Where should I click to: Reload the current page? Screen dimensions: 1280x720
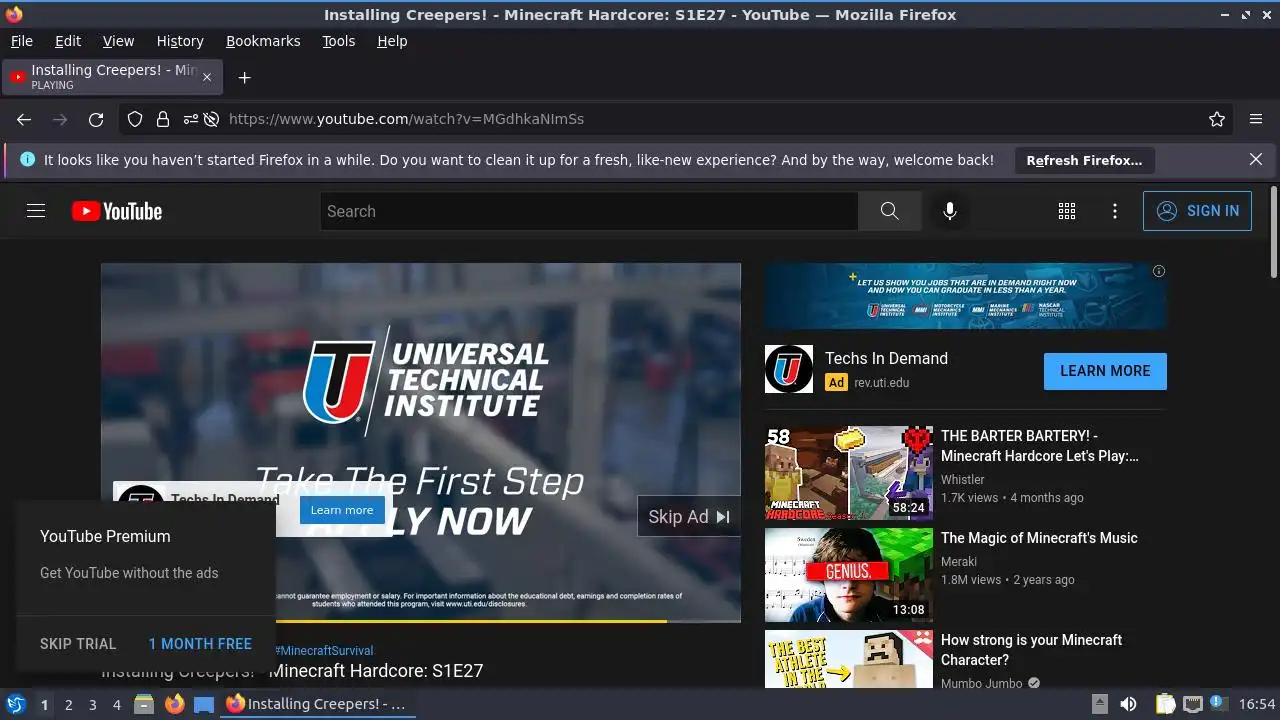96,119
